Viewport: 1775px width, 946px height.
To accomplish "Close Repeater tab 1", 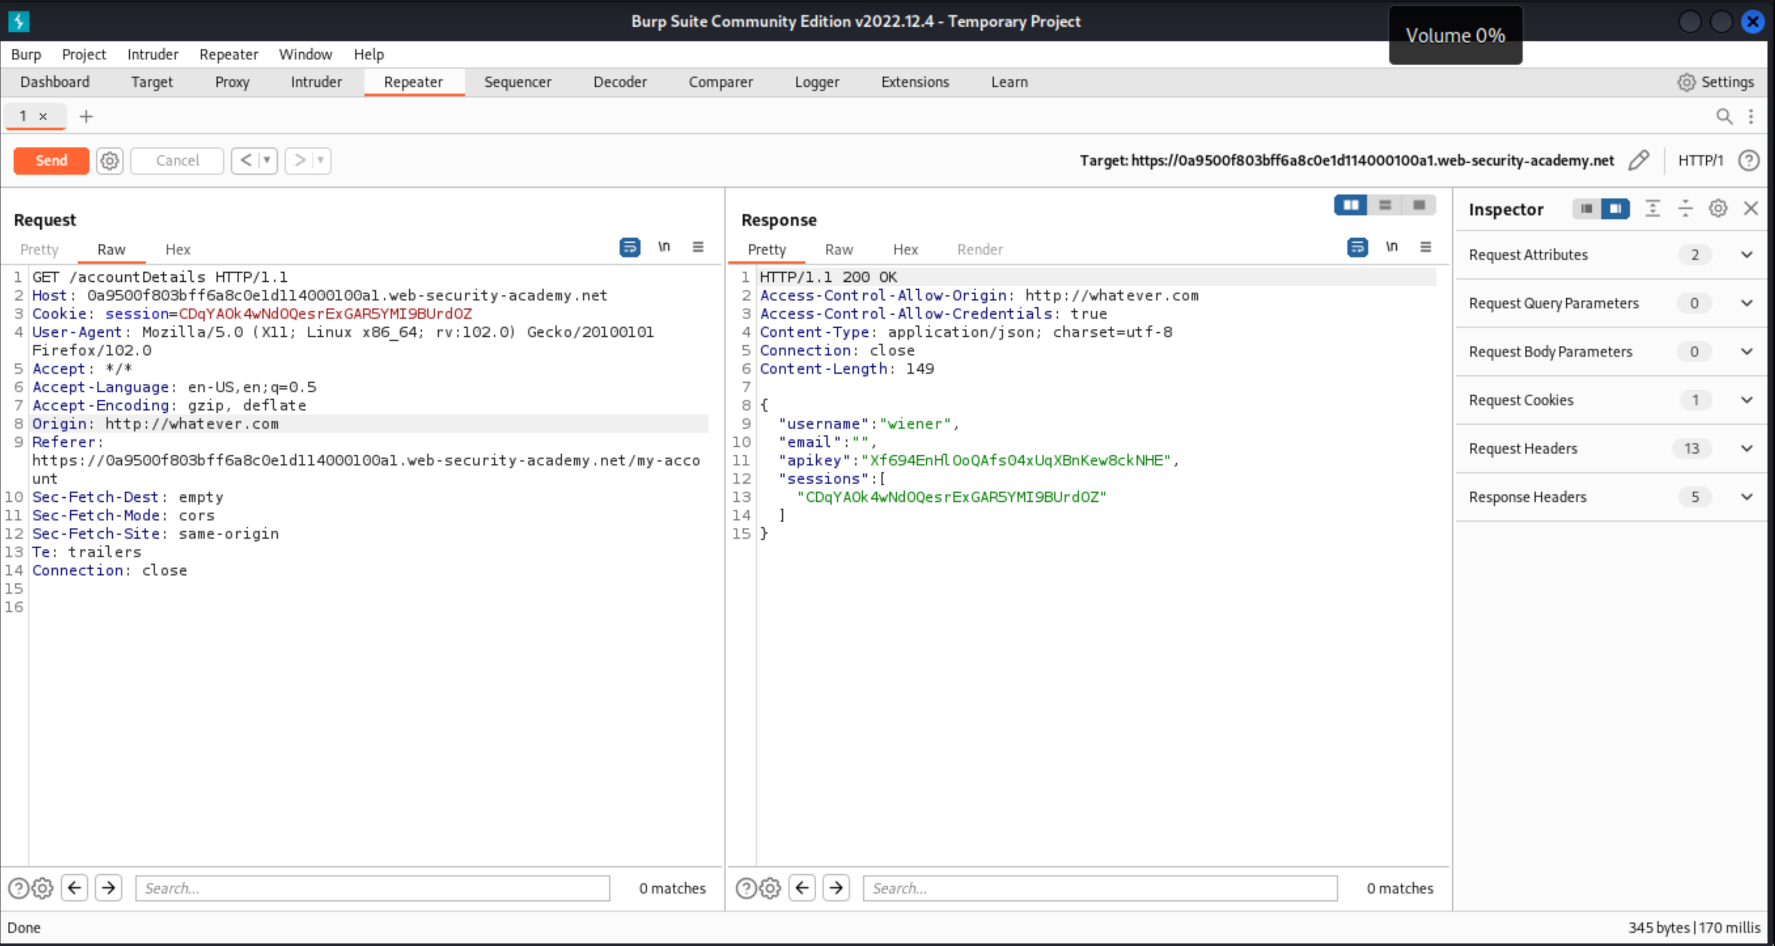I will [x=43, y=116].
